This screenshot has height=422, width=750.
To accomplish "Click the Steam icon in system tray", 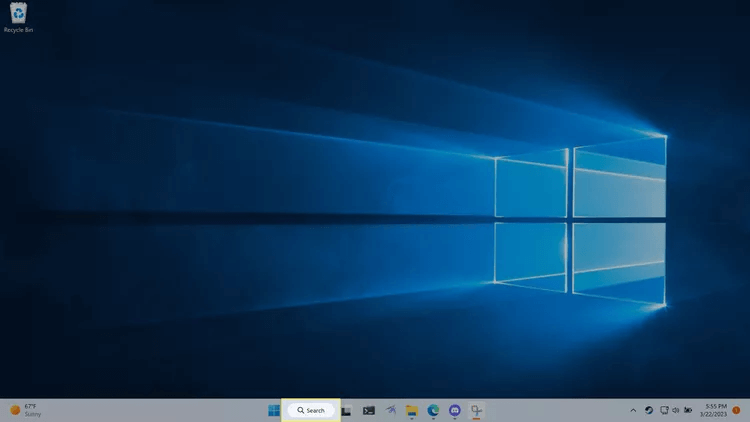I will tap(649, 410).
